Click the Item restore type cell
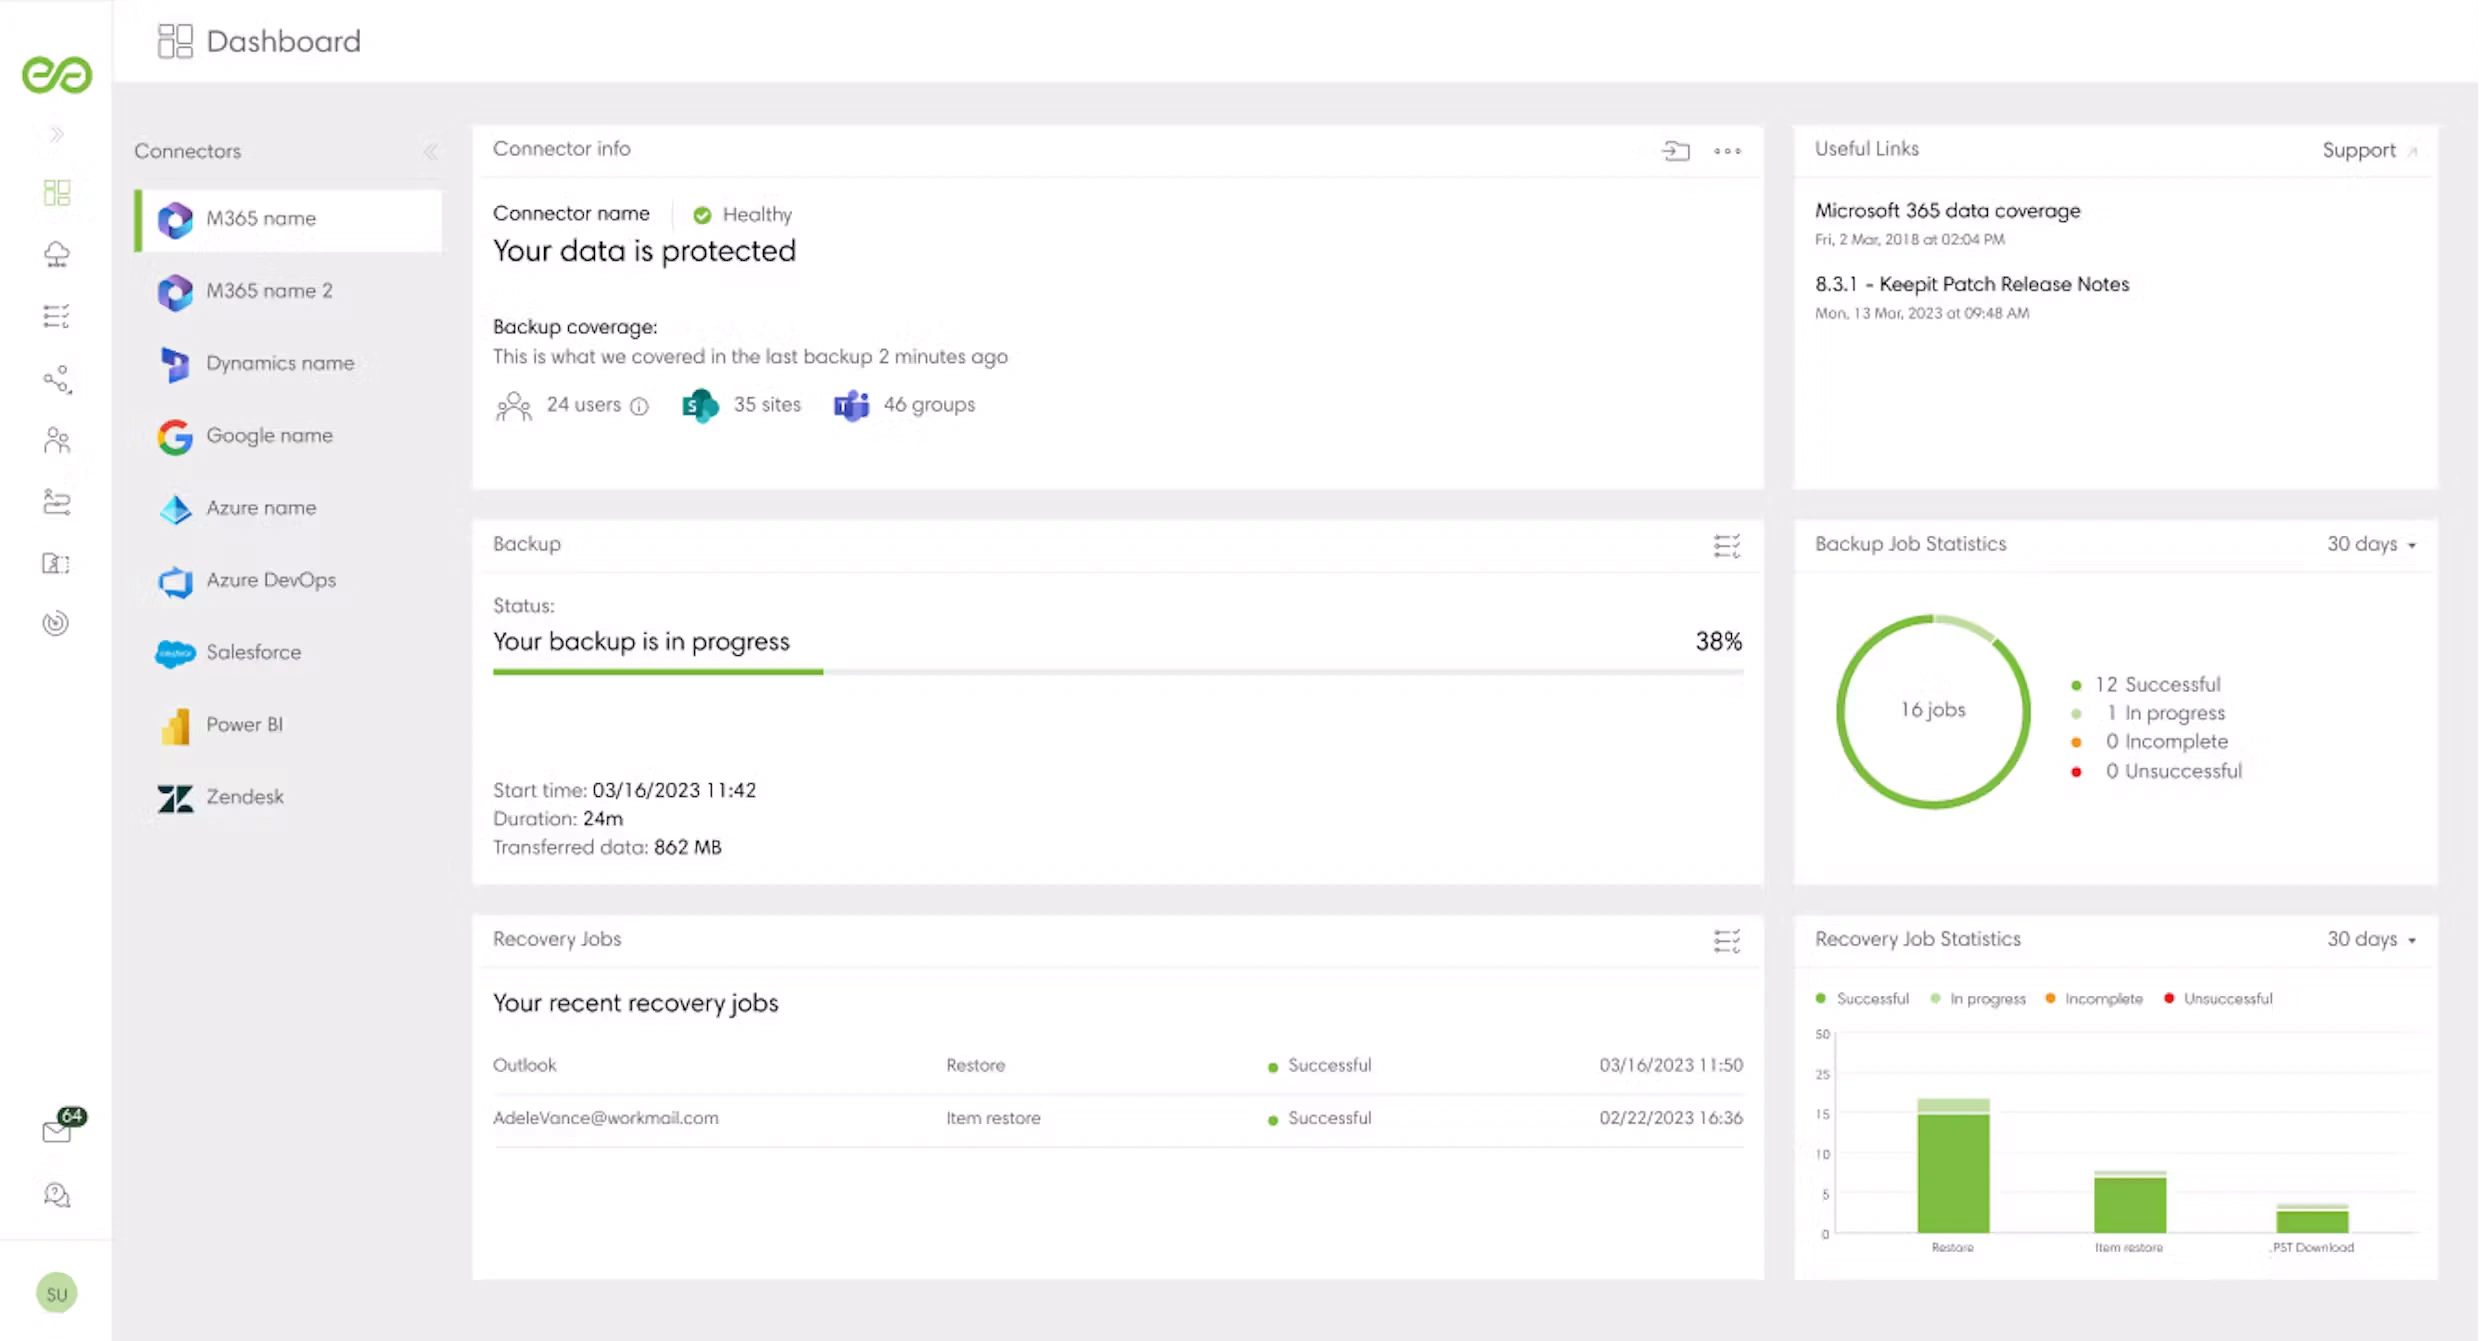2480x1341 pixels. pos(993,1118)
